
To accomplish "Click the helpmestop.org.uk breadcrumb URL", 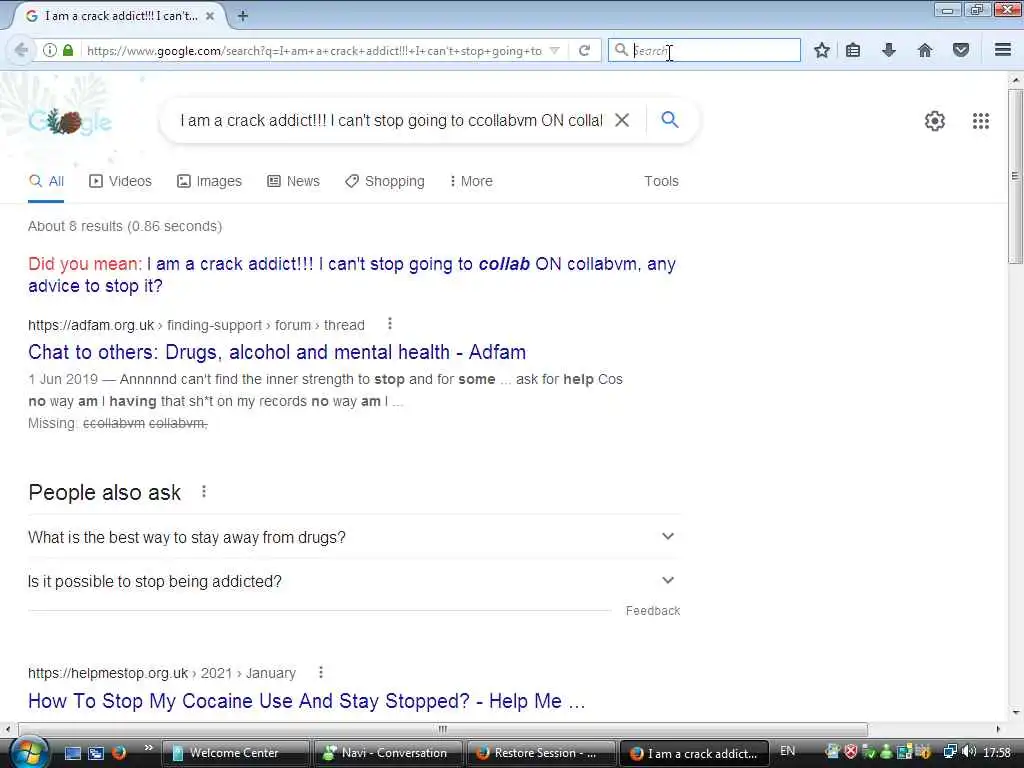I will tap(162, 673).
